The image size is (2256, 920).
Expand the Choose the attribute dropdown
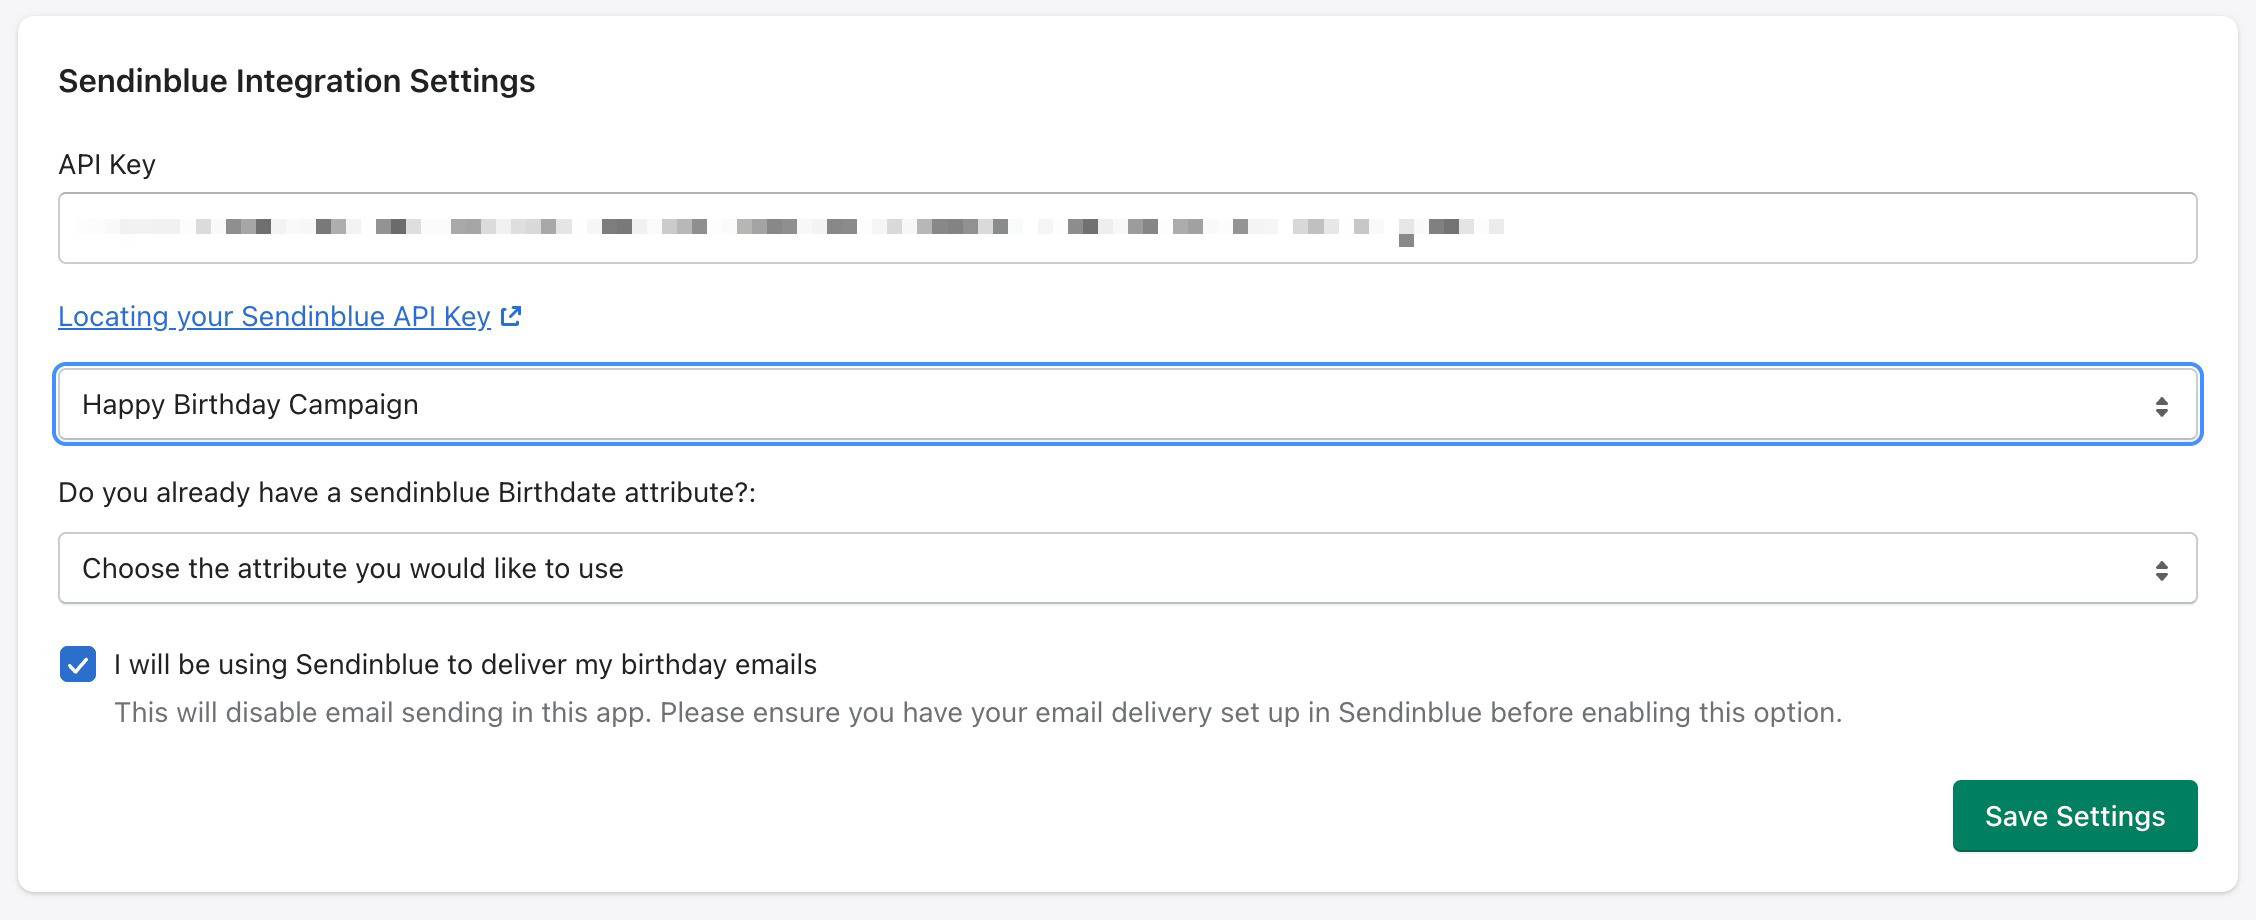pyautogui.click(x=1127, y=569)
